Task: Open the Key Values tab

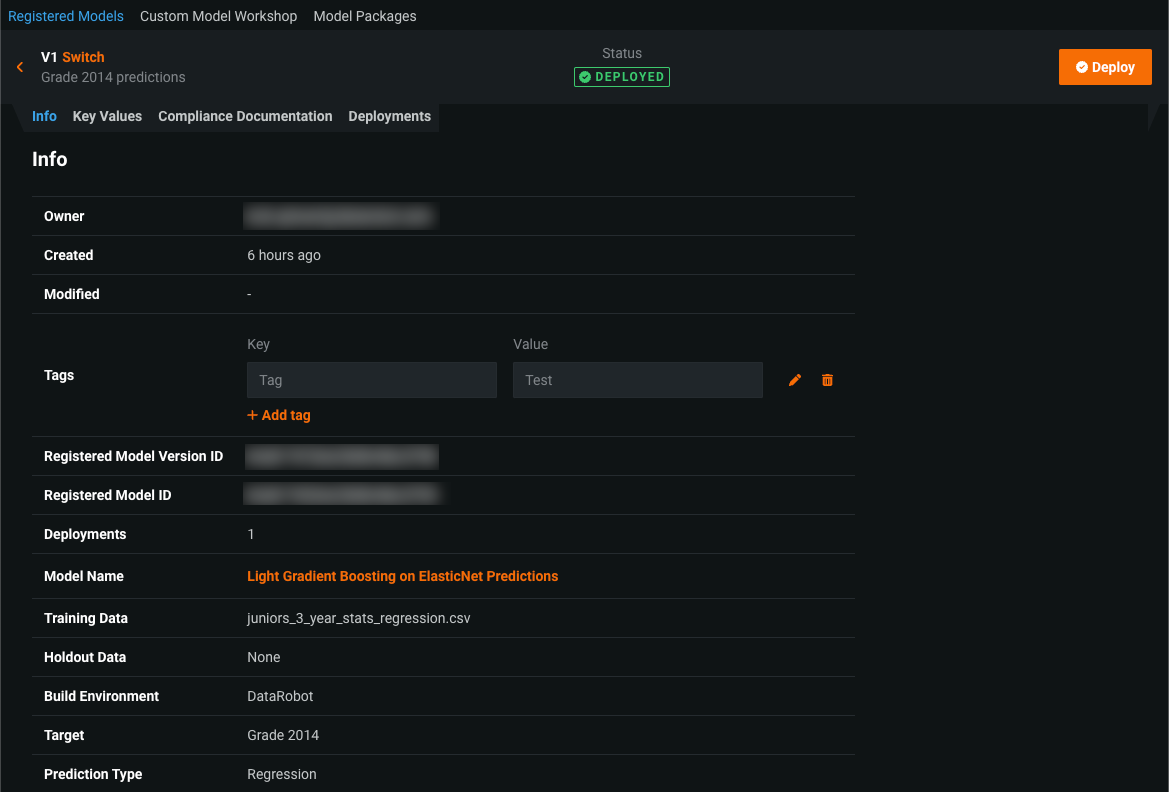Action: [107, 116]
